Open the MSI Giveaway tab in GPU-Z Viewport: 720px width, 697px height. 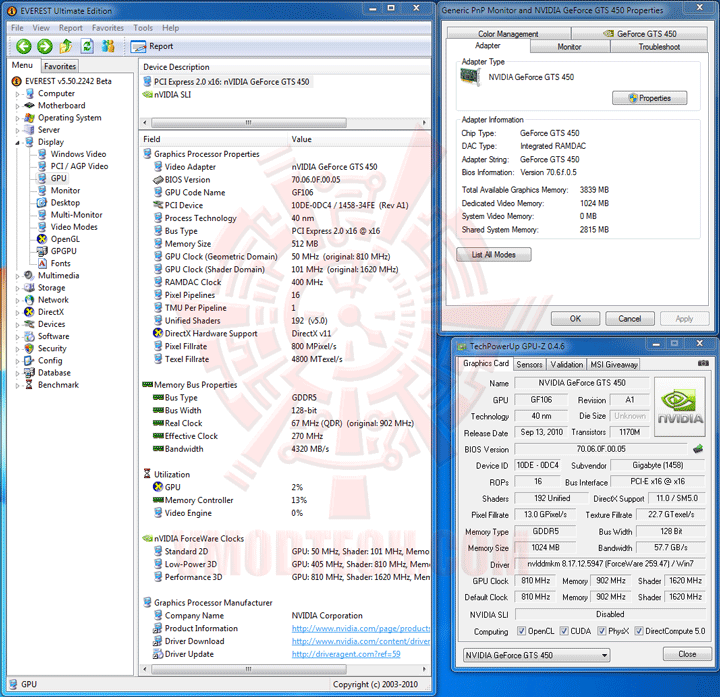pos(613,365)
